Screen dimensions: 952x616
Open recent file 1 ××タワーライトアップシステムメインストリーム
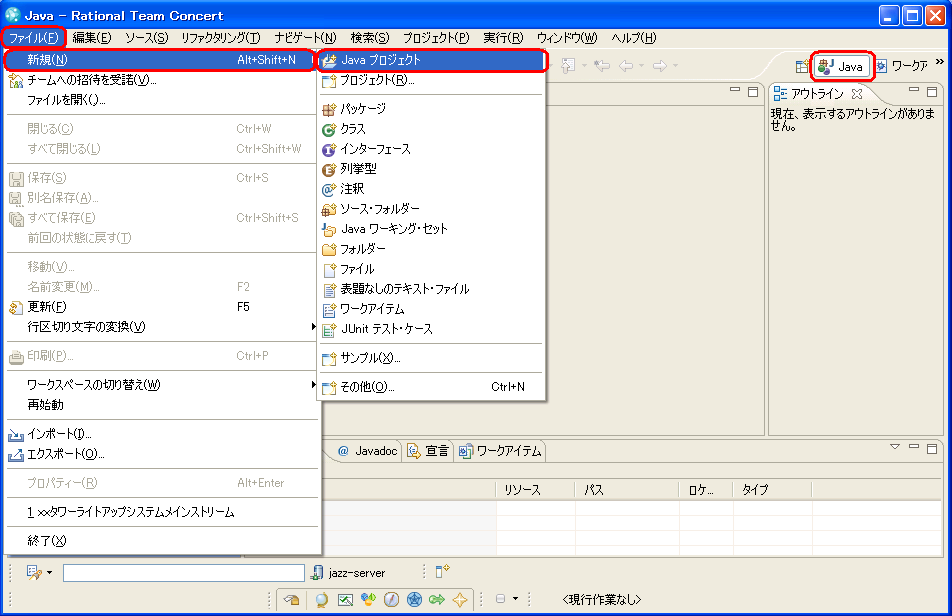point(162,512)
